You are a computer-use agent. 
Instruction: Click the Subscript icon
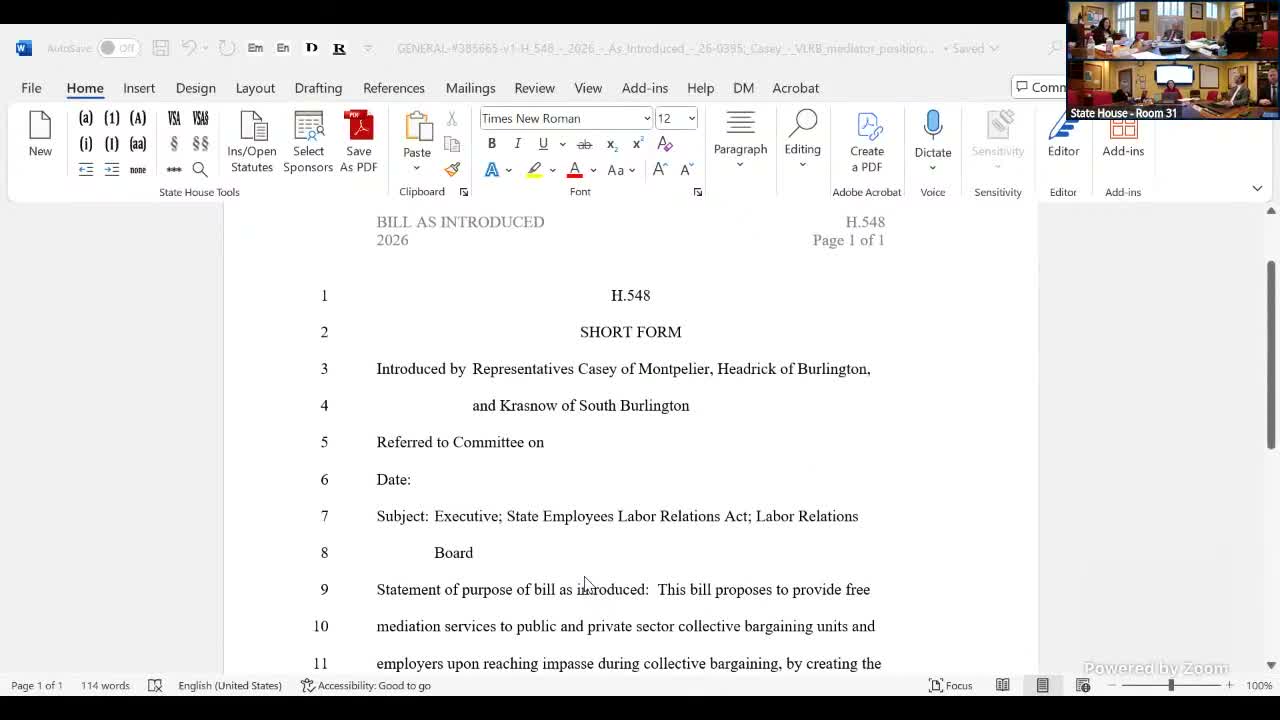(x=611, y=144)
